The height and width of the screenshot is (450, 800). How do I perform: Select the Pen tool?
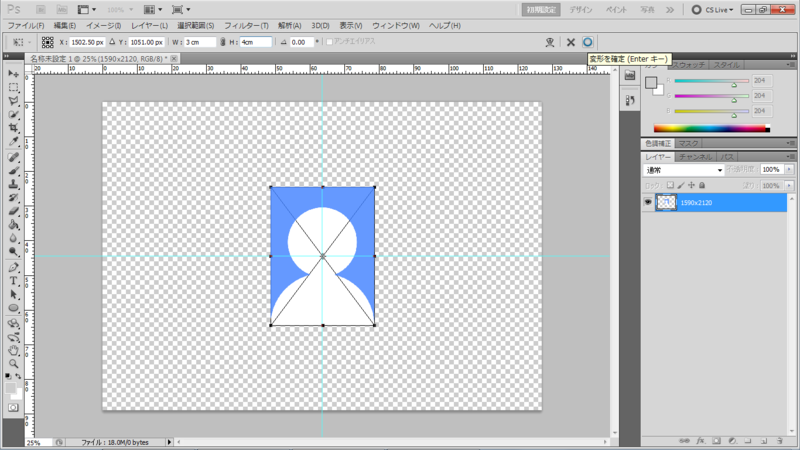[x=13, y=268]
